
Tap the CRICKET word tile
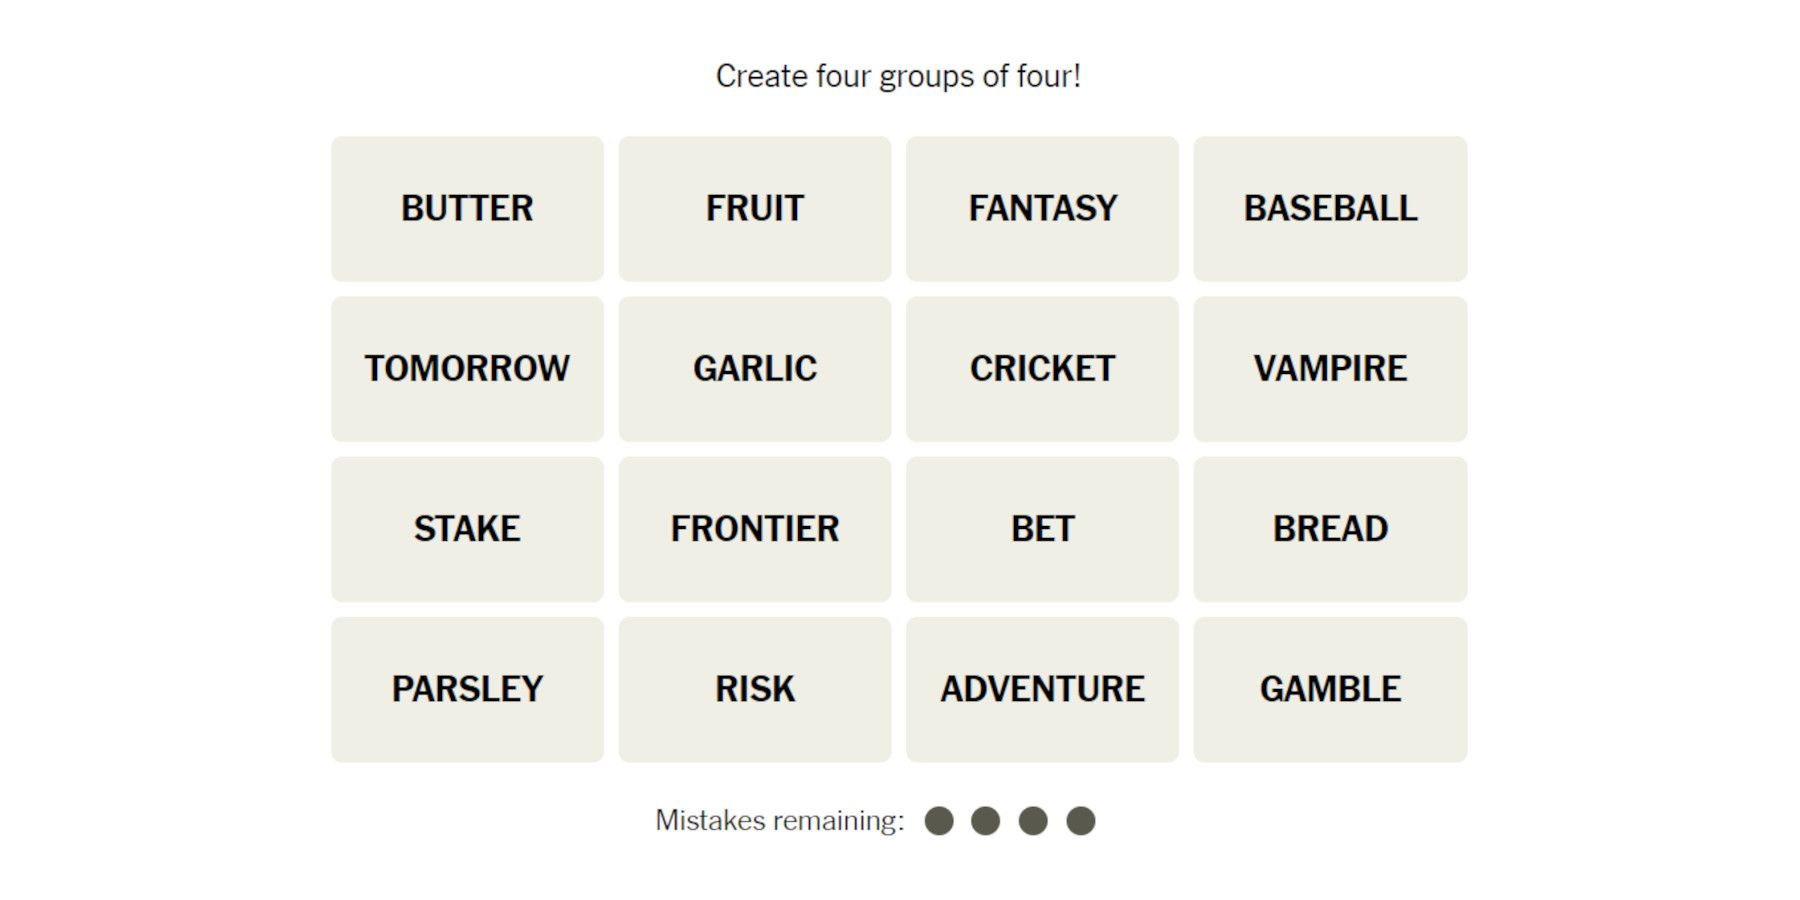pos(1042,369)
